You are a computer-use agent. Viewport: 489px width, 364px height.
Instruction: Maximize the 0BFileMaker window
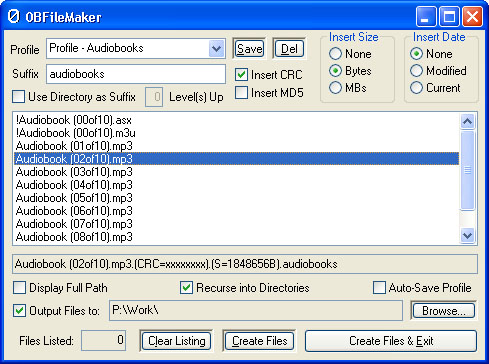click(x=449, y=17)
